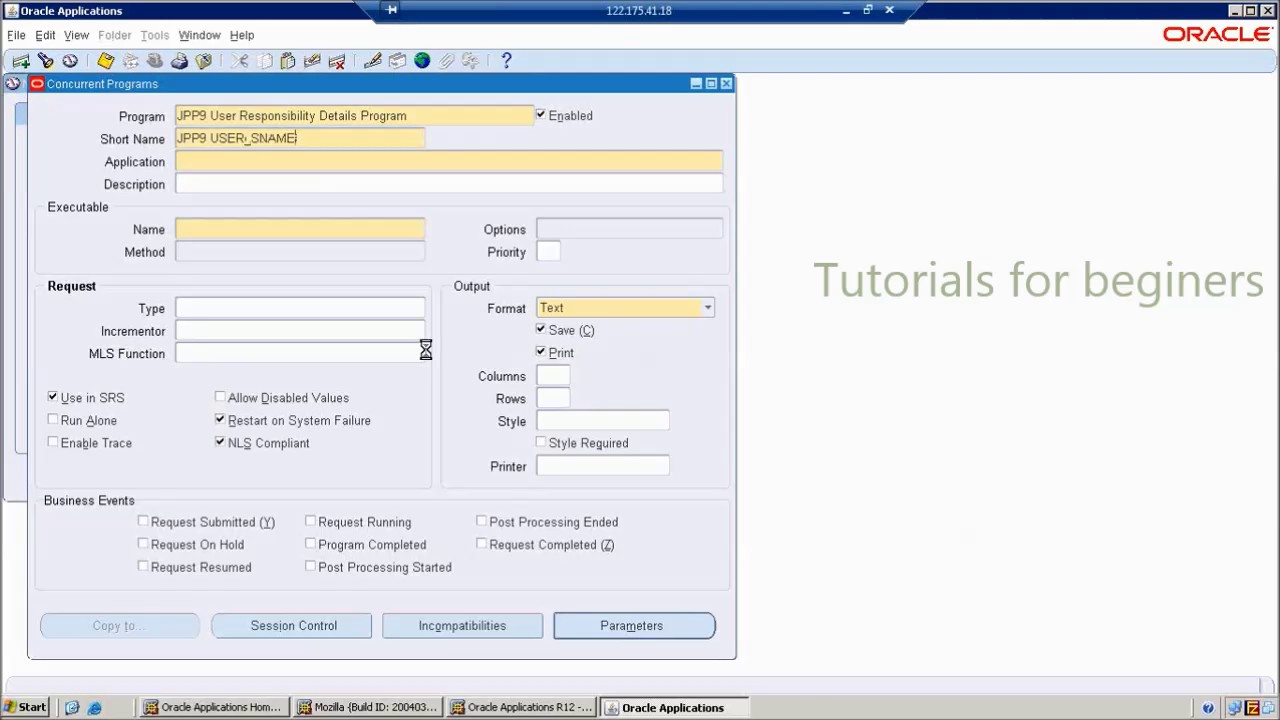The image size is (1280, 720).
Task: Click the Short Name field
Action: coord(300,138)
